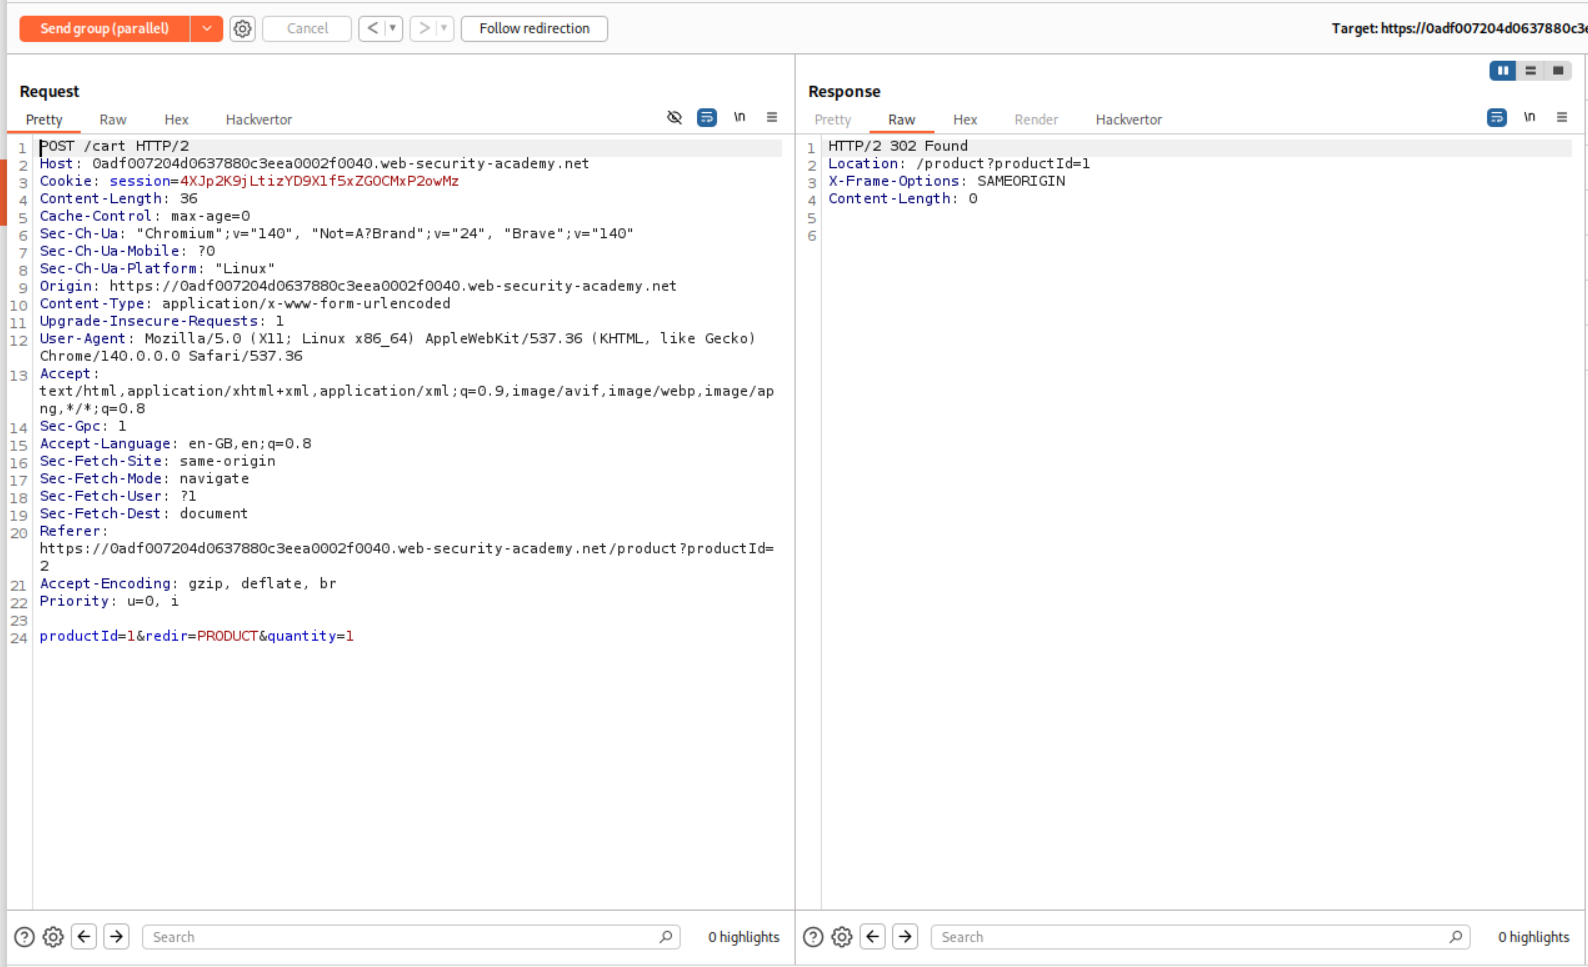The width and height of the screenshot is (1588, 967).
Task: Click the Follow redirection button
Action: (534, 28)
